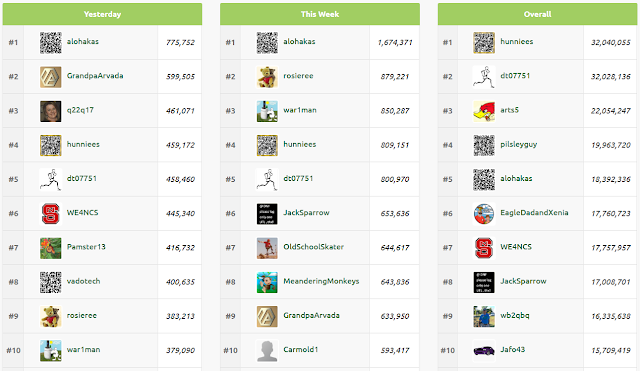
Task: Click EagleDadandXenia's round avatar image
Action: pos(484,214)
